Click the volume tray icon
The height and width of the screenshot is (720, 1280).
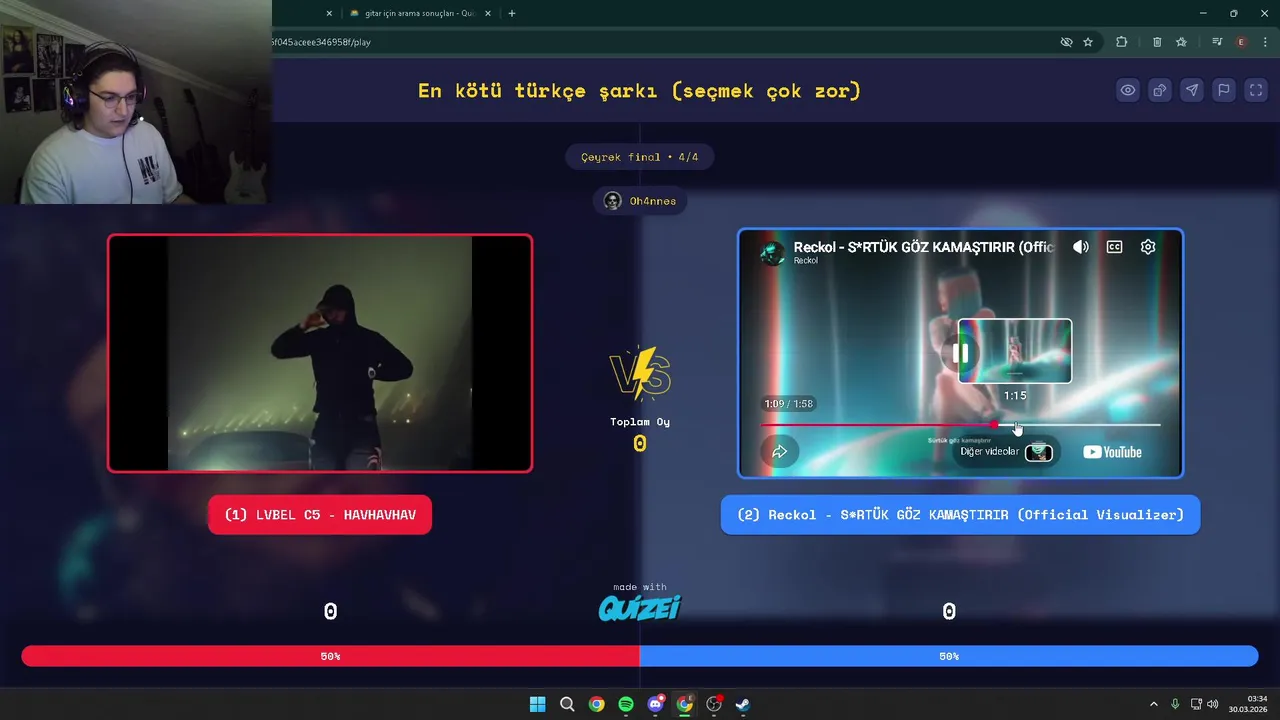[1213, 704]
